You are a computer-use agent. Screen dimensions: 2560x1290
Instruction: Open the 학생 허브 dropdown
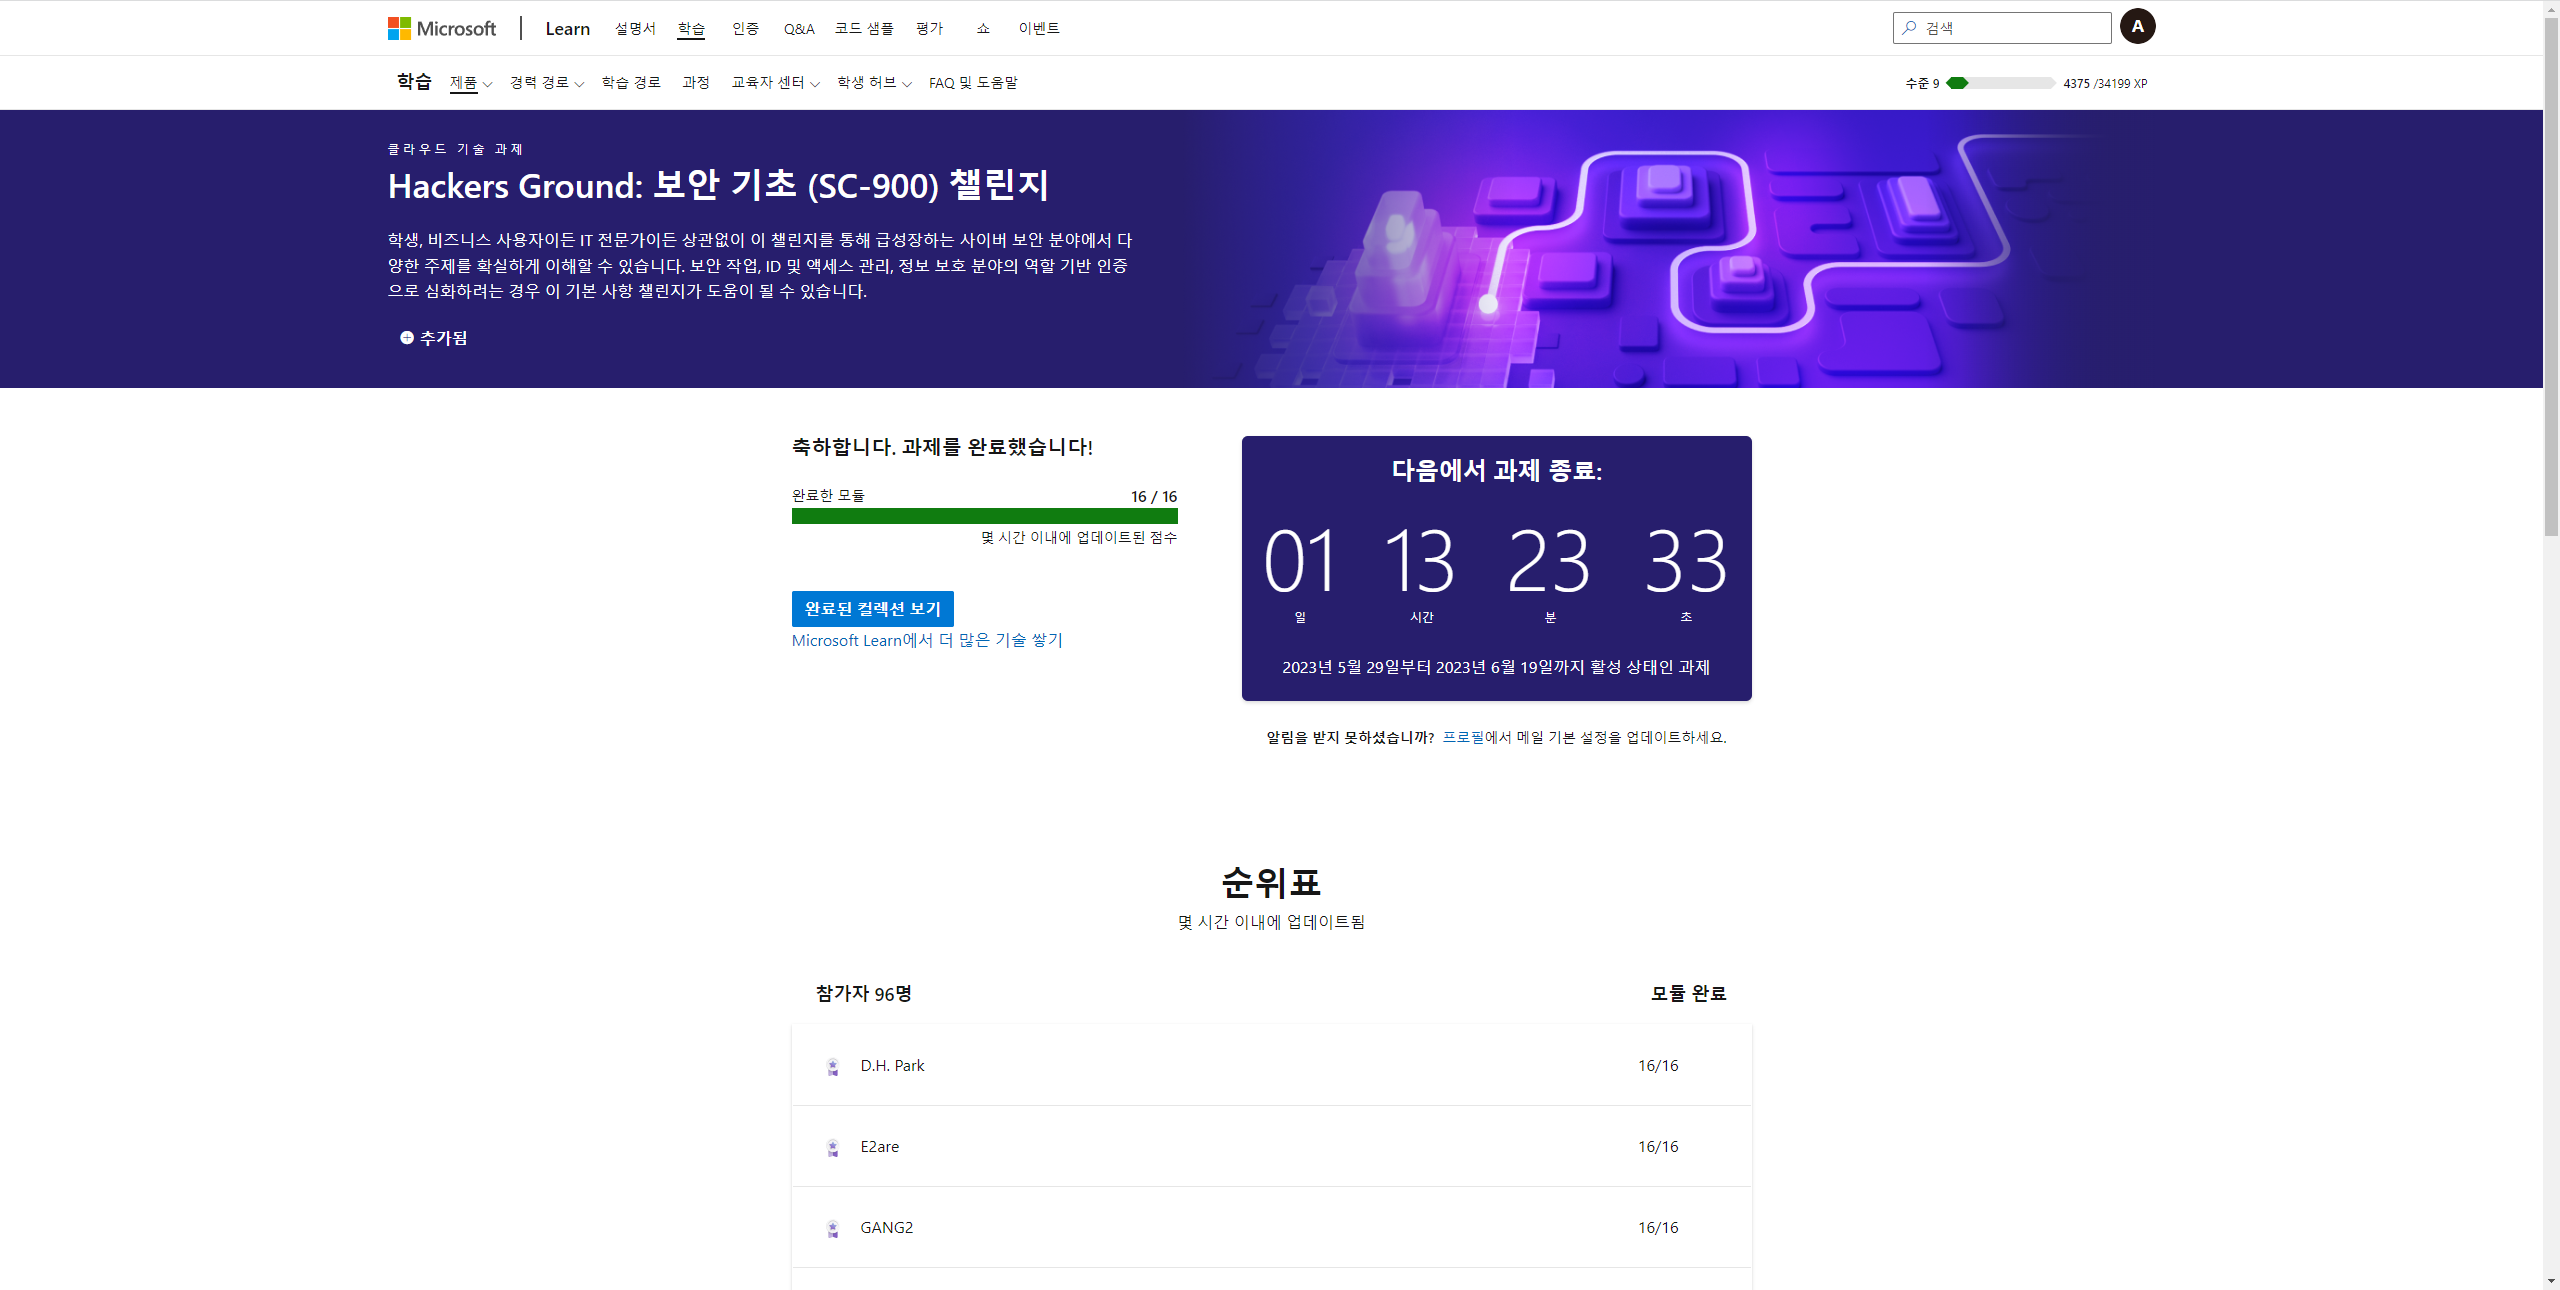(873, 83)
